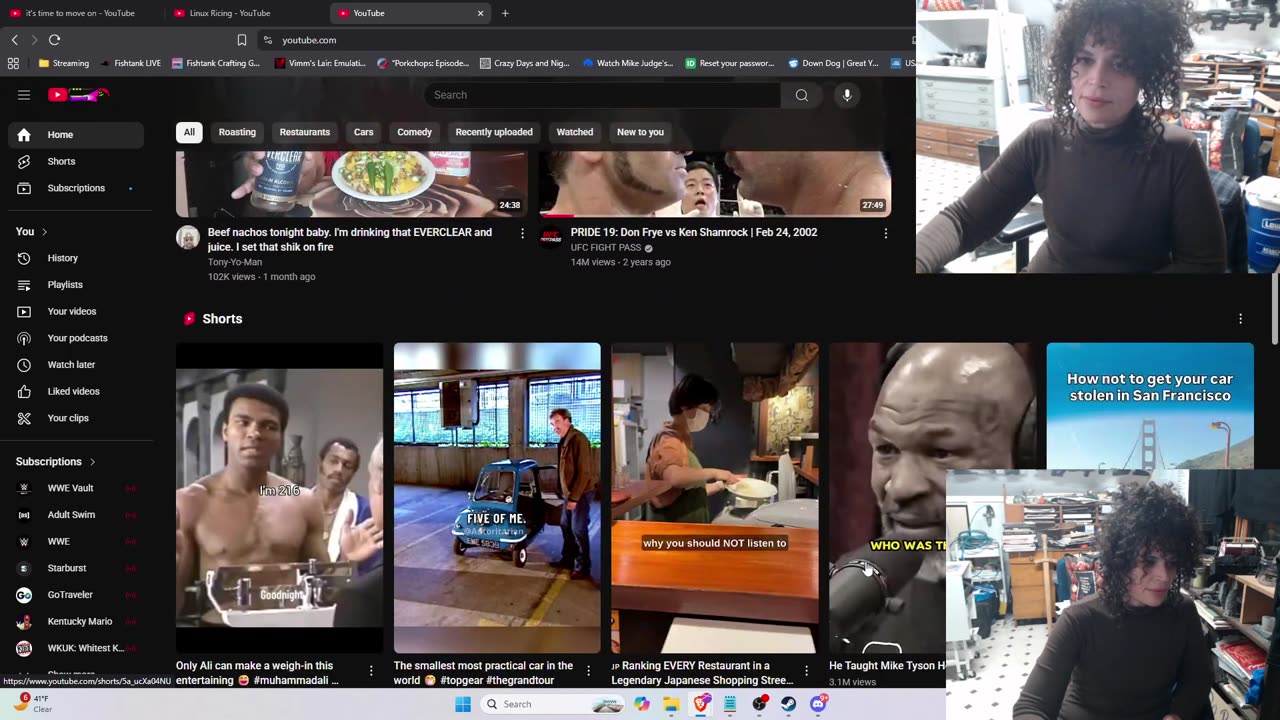Image resolution: width=1280 pixels, height=720 pixels.
Task: Open options for PRIDE 19 video
Action: click(885, 233)
